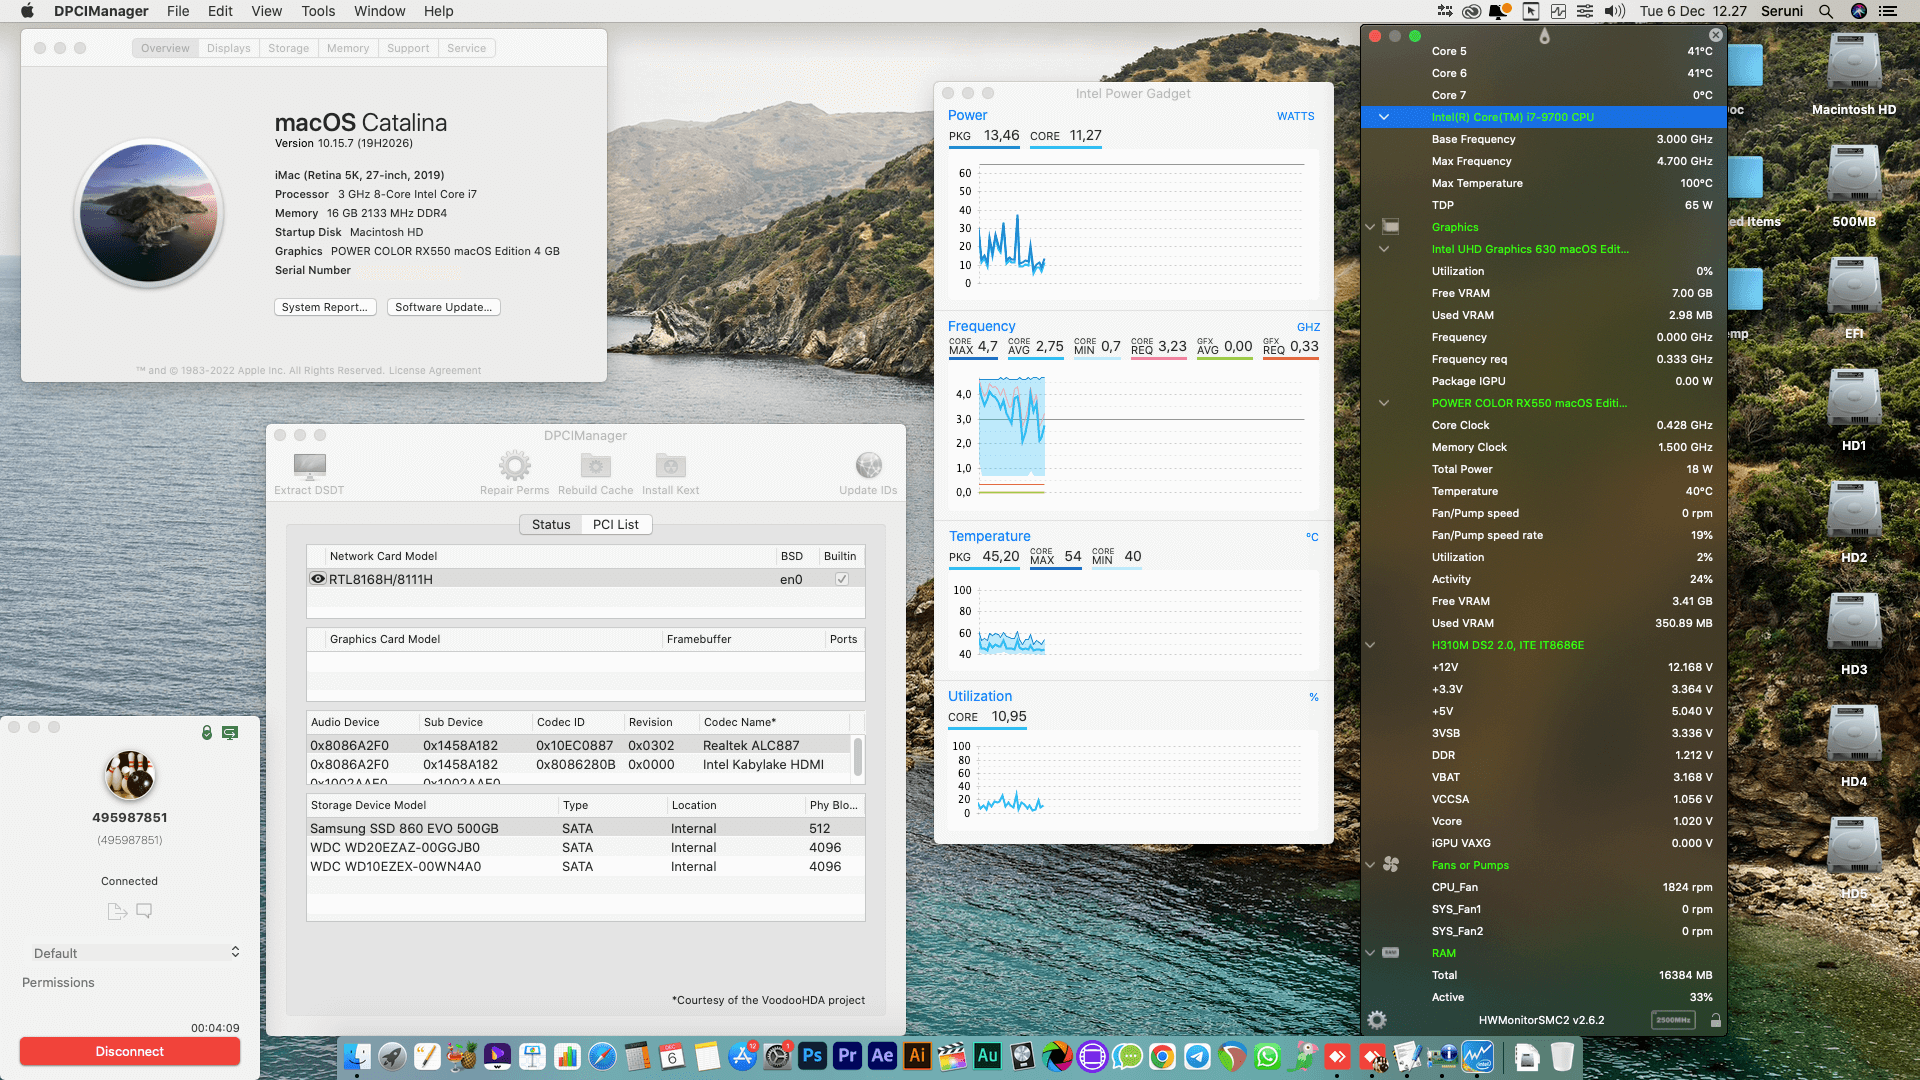The image size is (1920, 1080).
Task: Click the System Report button
Action: [x=325, y=307]
